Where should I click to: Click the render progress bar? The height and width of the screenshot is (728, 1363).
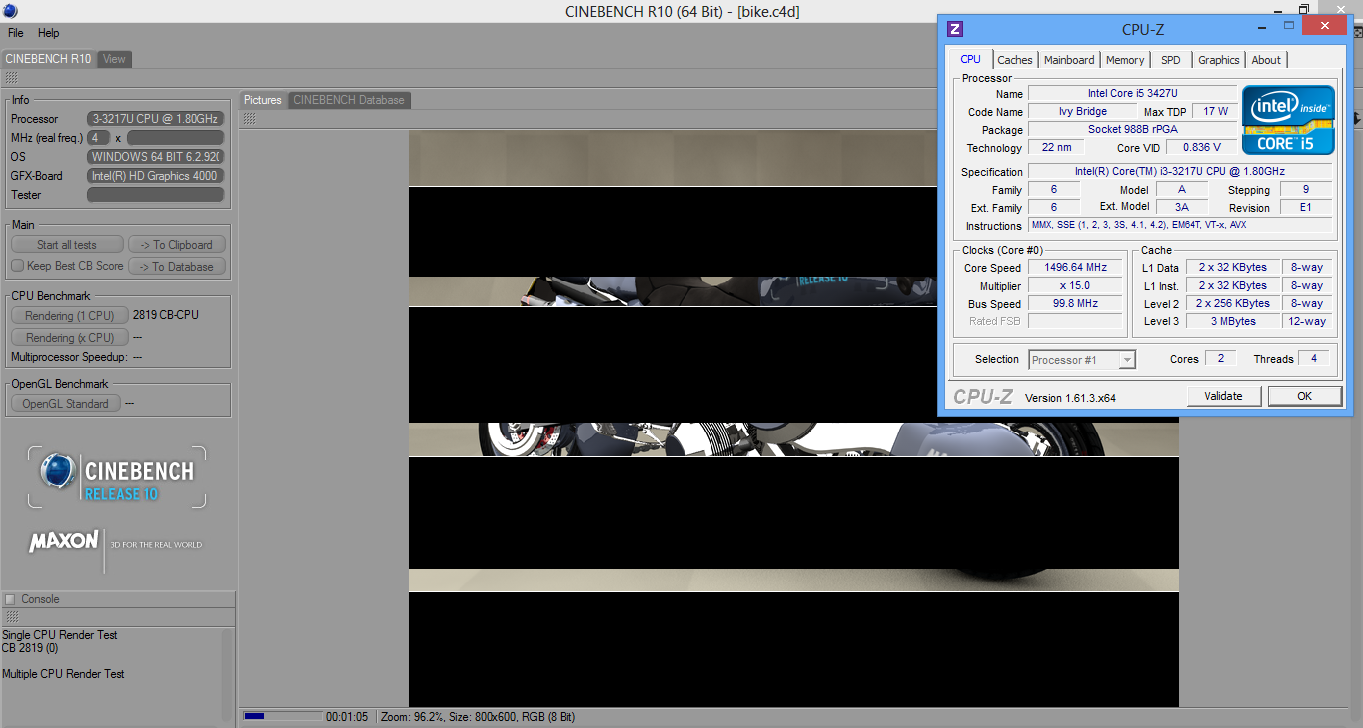283,716
